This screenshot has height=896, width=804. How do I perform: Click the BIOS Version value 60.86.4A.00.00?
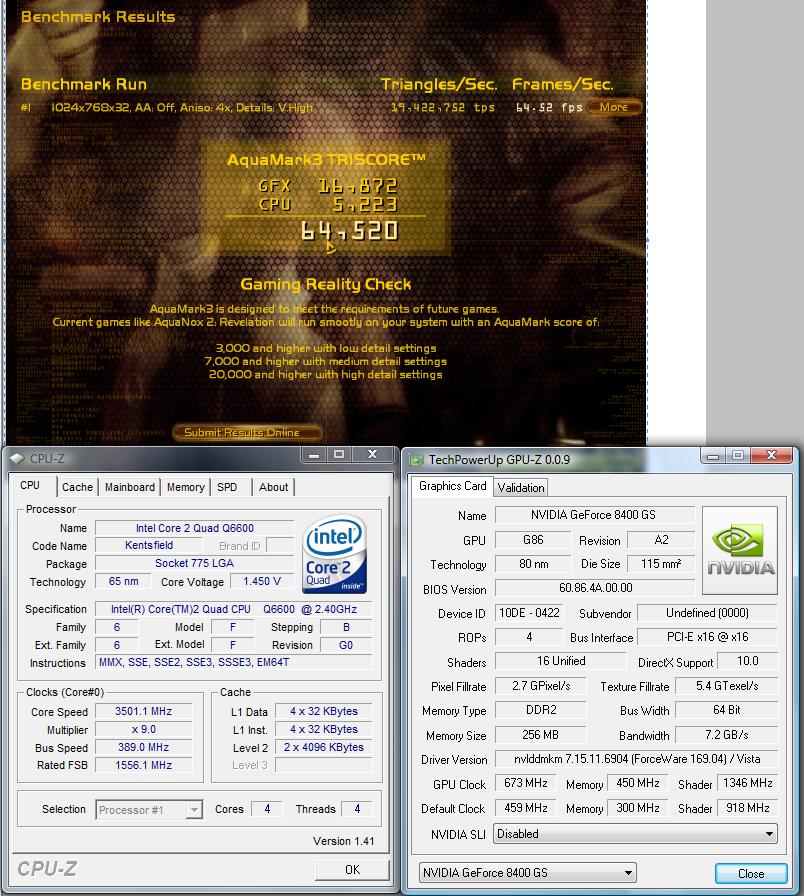(595, 588)
